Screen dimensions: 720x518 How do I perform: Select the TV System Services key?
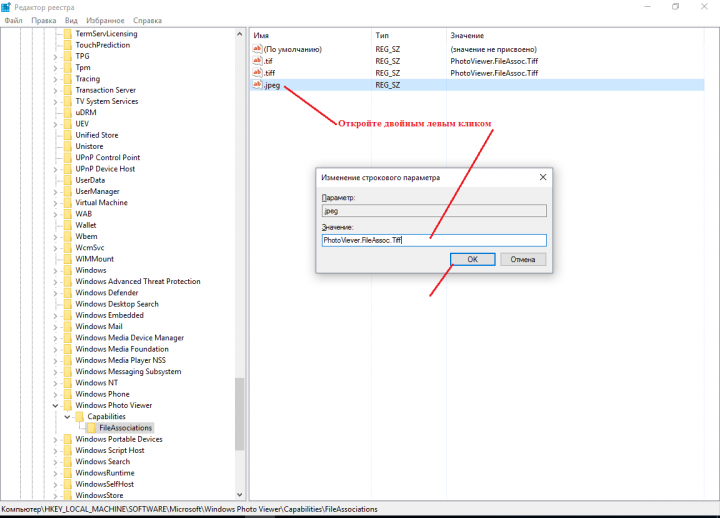click(x=107, y=101)
